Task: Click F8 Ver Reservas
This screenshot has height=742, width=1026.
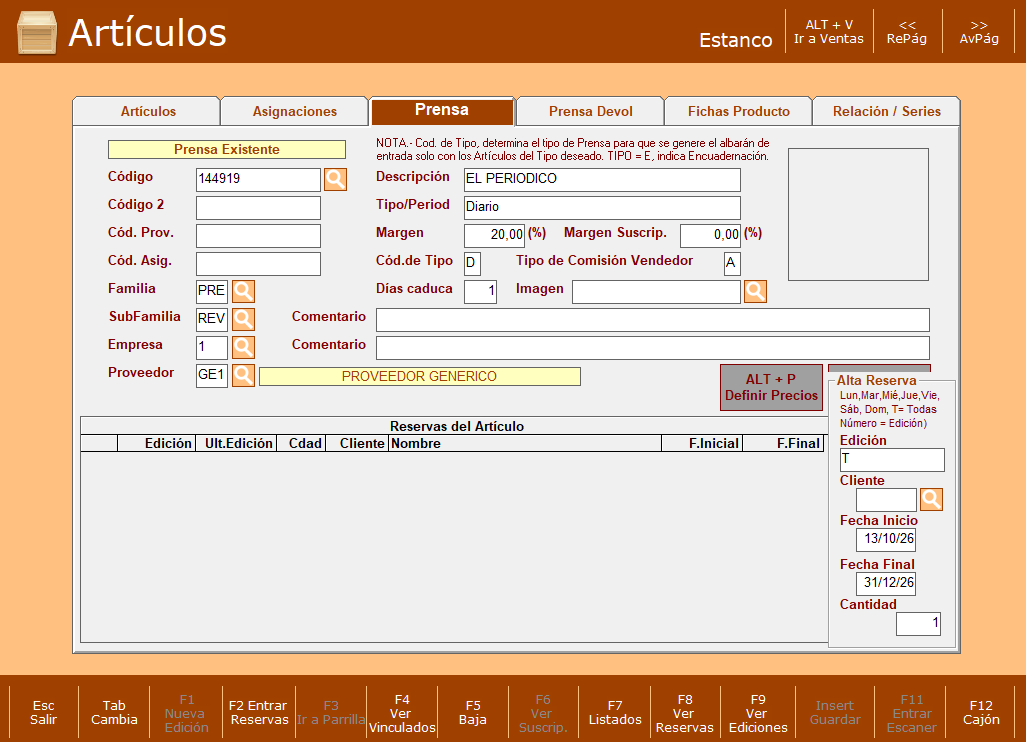Action: (x=684, y=713)
